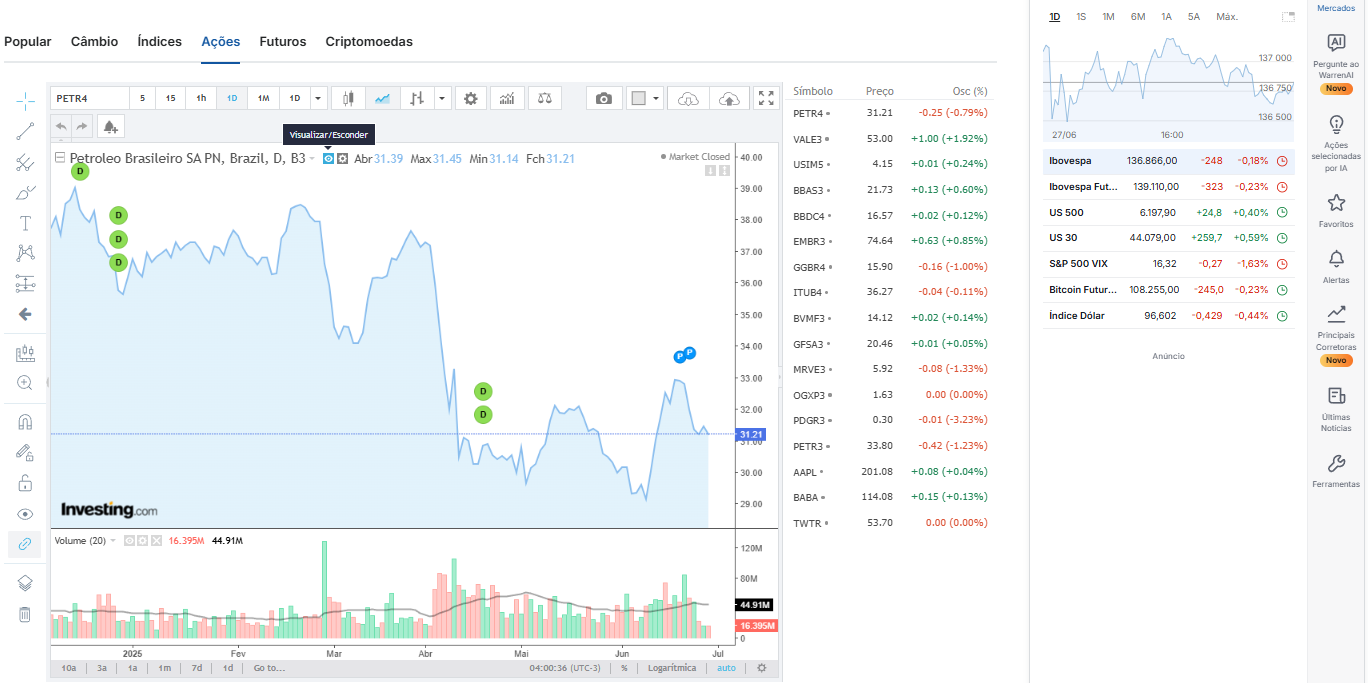Expand Volume (20) indicator dropdown arrow

point(113,540)
